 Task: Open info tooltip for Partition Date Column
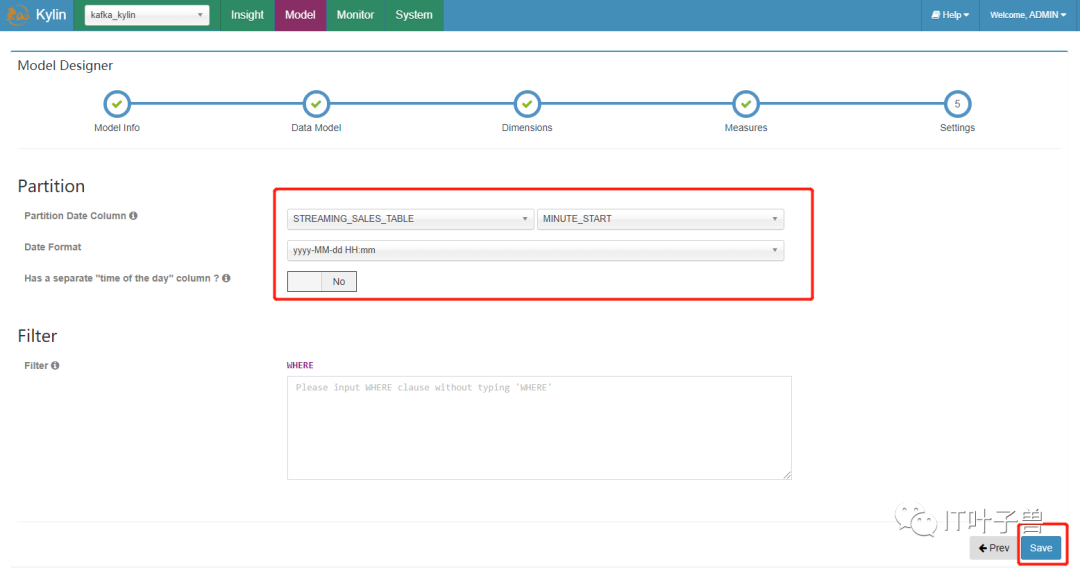coord(134,215)
